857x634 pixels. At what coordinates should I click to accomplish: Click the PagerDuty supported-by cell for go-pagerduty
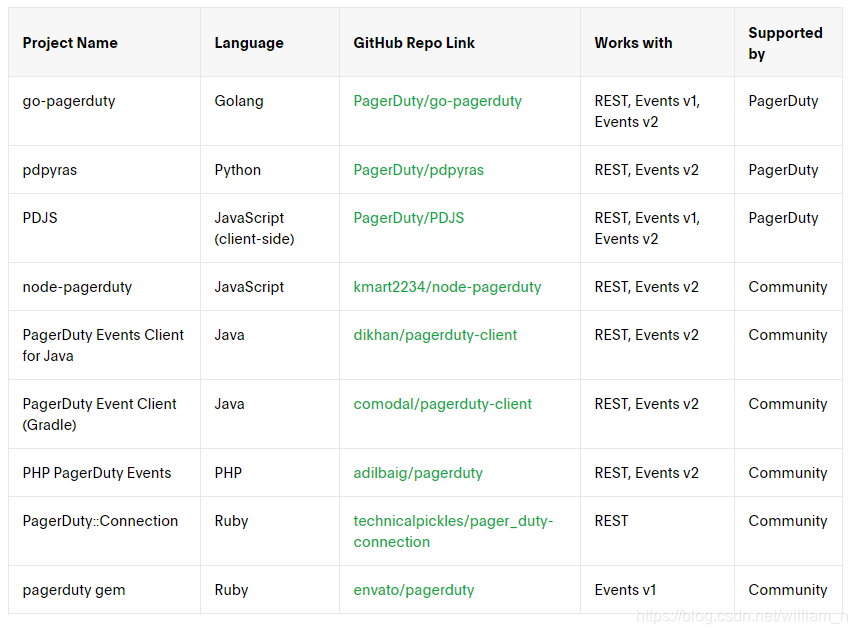tap(789, 111)
